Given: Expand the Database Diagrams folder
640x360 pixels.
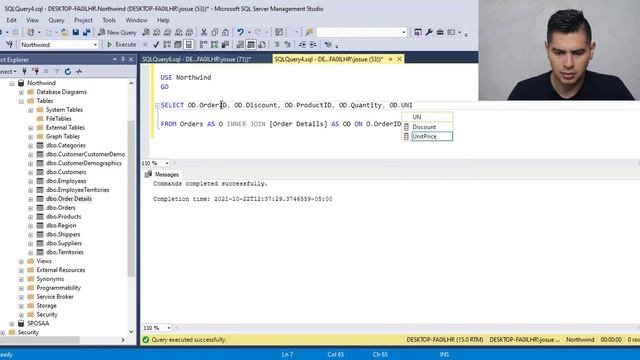Looking at the screenshot, I should (x=21, y=92).
